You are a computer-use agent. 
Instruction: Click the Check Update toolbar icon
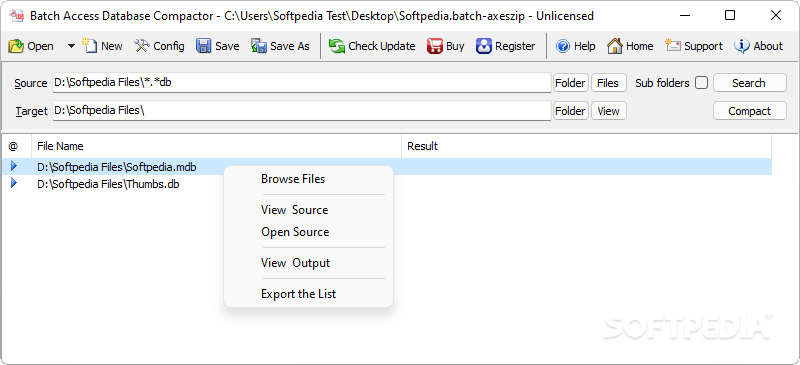point(337,46)
